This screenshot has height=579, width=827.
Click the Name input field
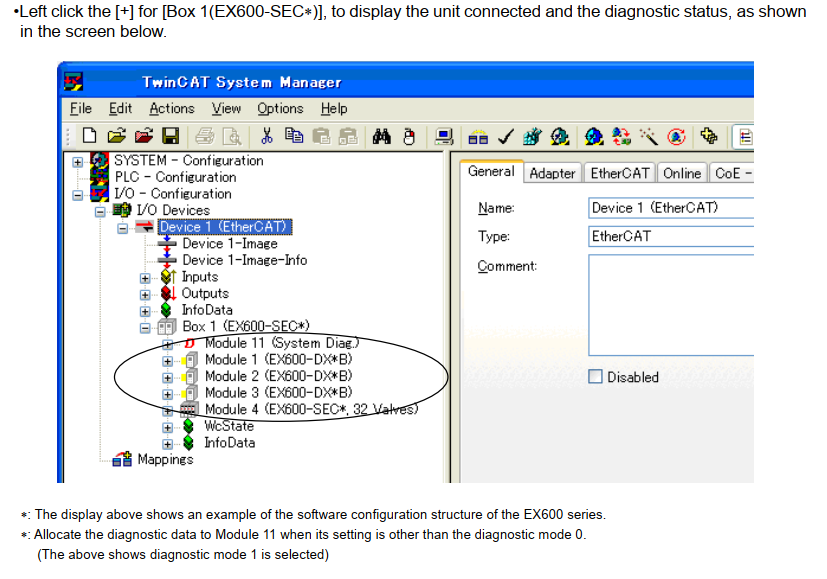(671, 208)
